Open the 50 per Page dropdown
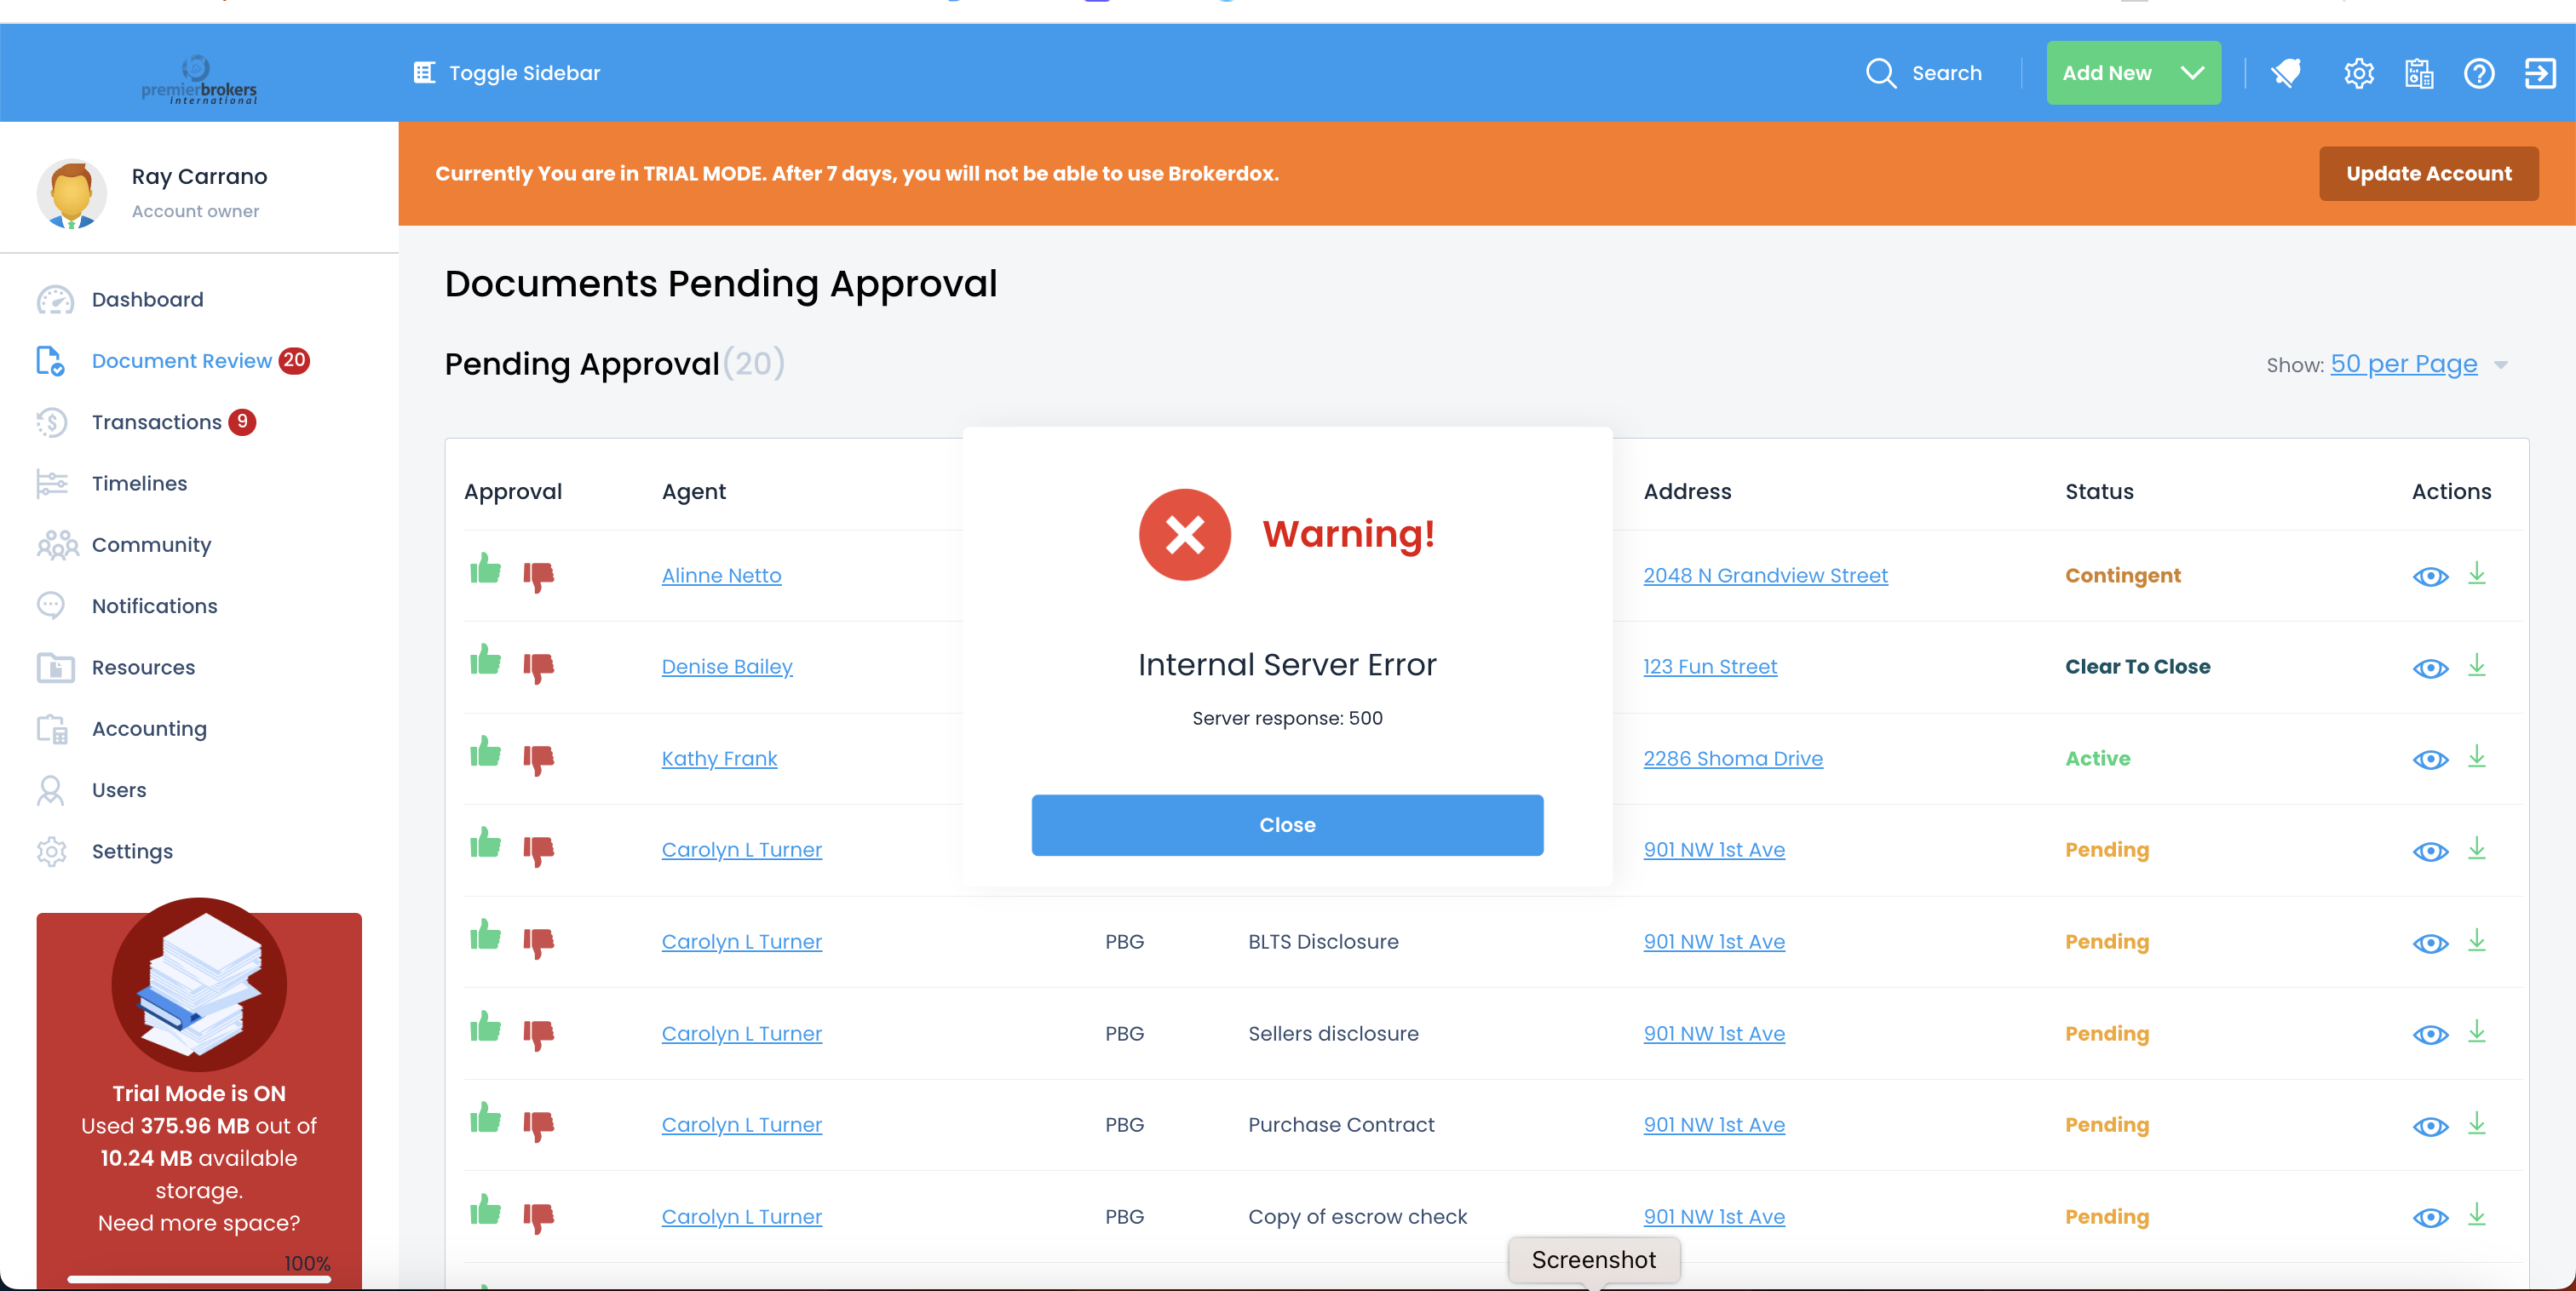 click(2403, 364)
